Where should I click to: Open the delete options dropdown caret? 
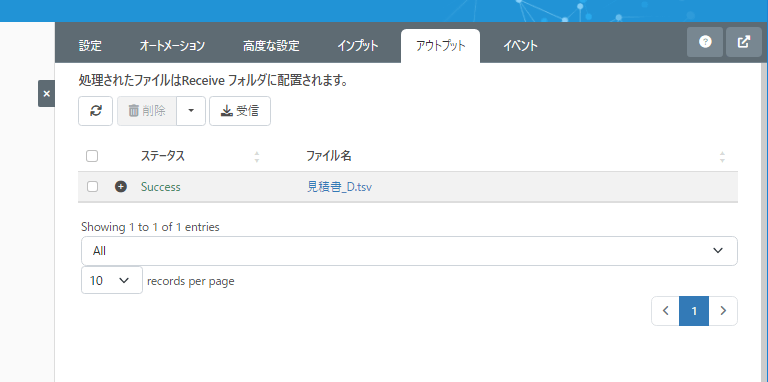(191, 111)
